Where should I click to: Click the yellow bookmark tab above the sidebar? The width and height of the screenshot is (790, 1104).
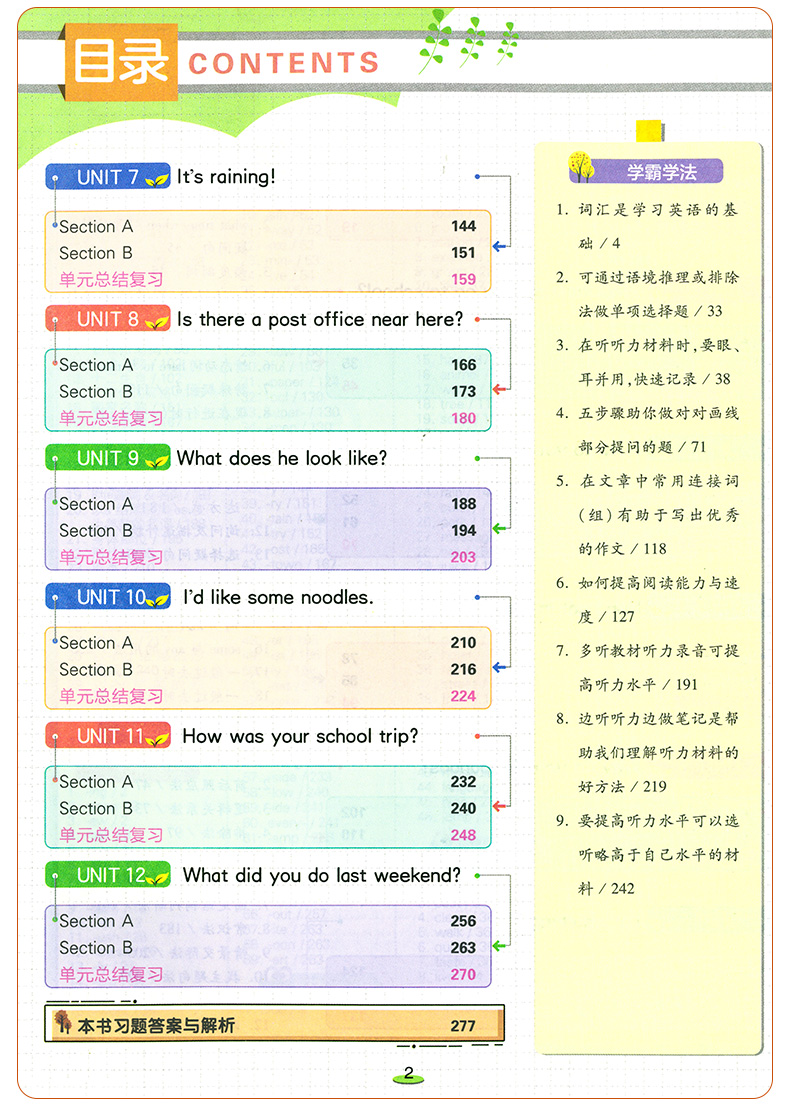pos(648,131)
